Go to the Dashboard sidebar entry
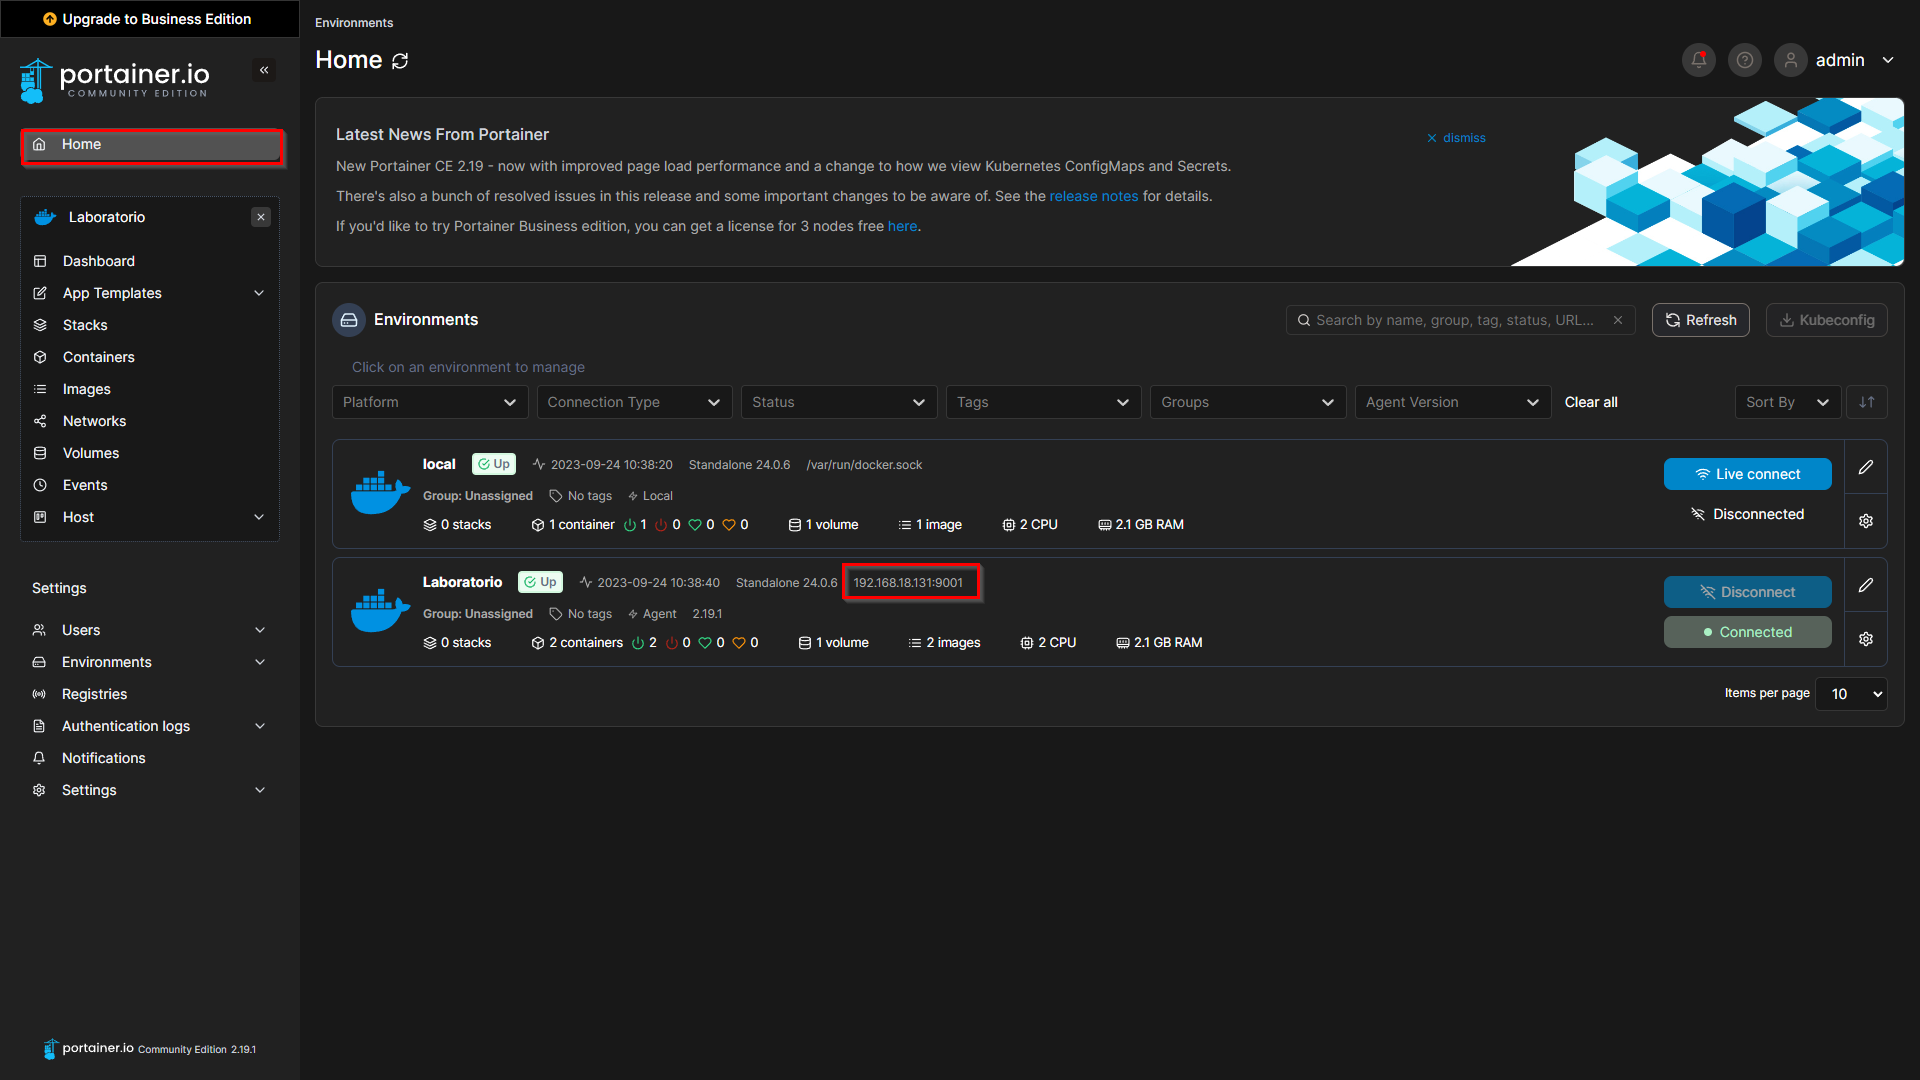 pos(98,260)
